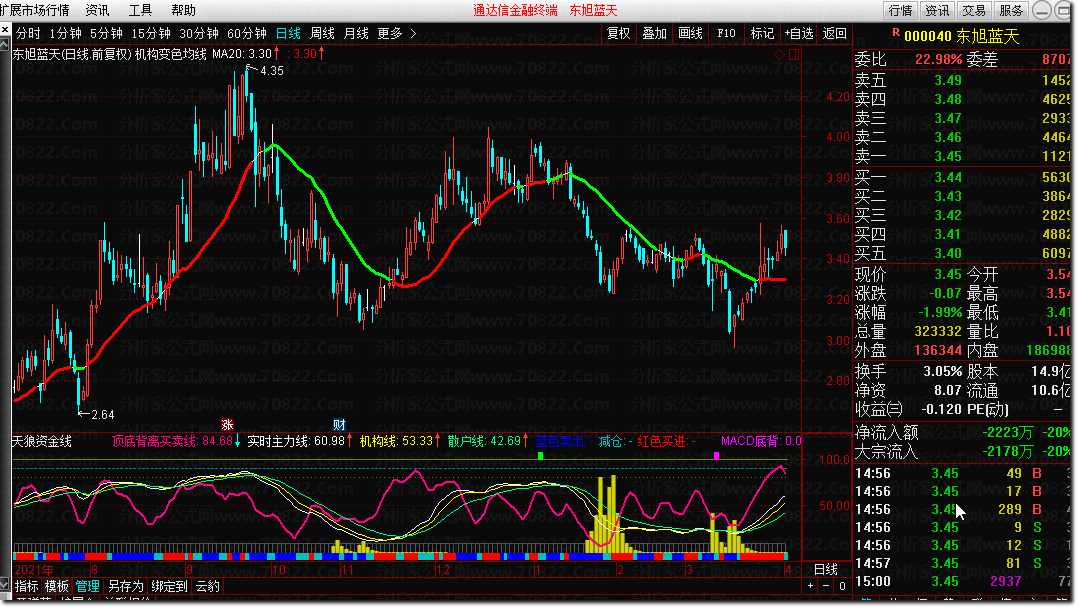Open F10 company information
The height and width of the screenshot is (608, 1079).
(726, 33)
